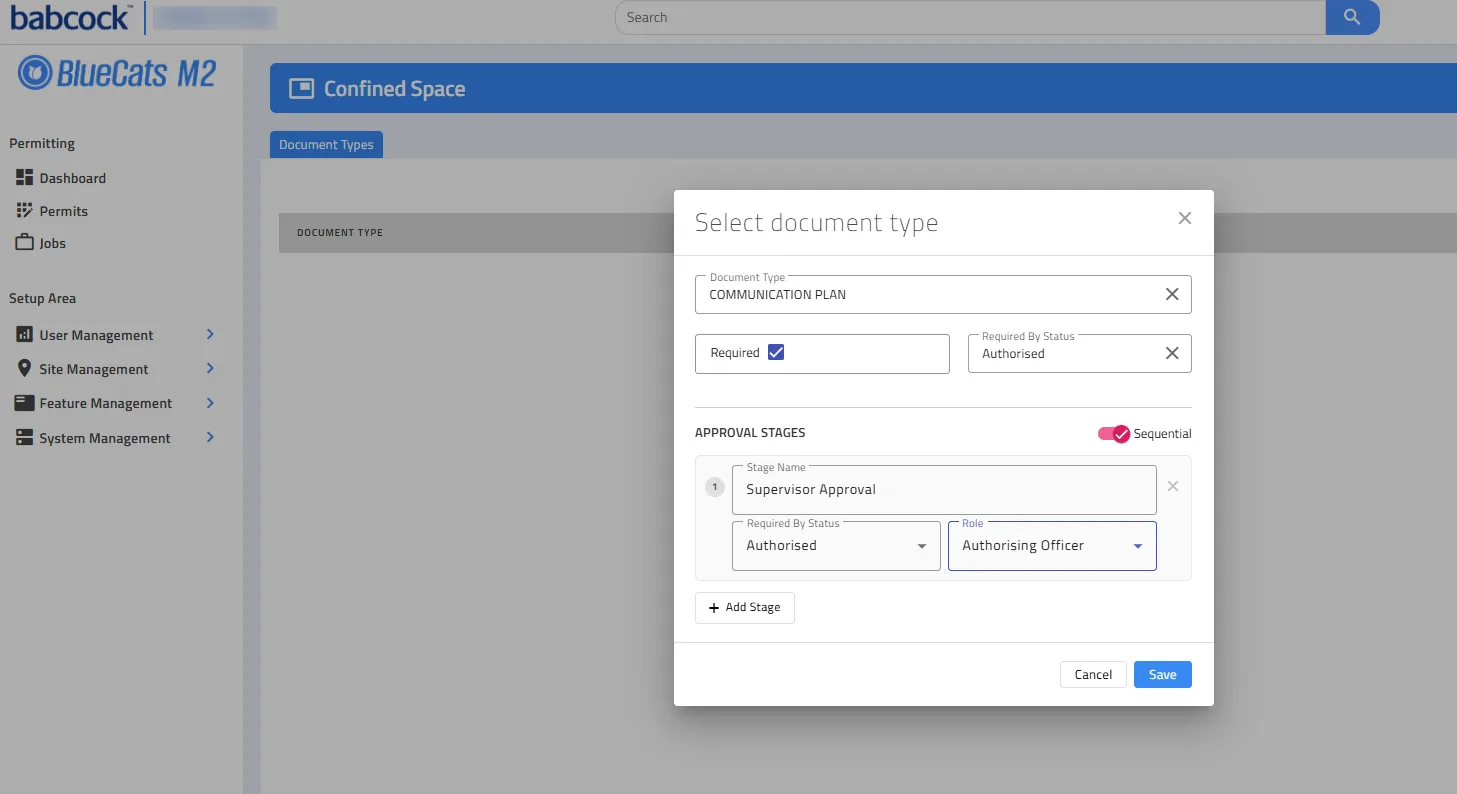Switch to the Document Types tab

(x=326, y=145)
